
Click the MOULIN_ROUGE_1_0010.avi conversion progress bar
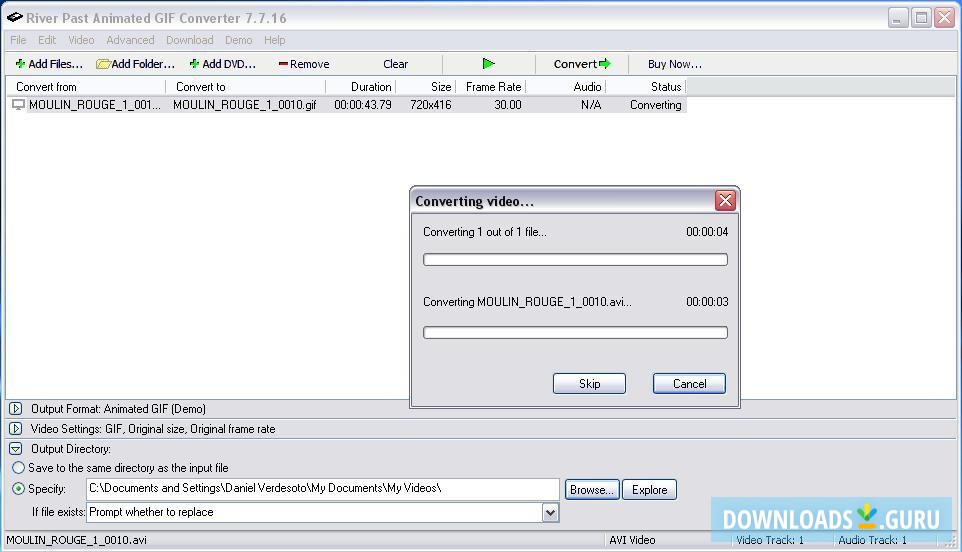[575, 332]
